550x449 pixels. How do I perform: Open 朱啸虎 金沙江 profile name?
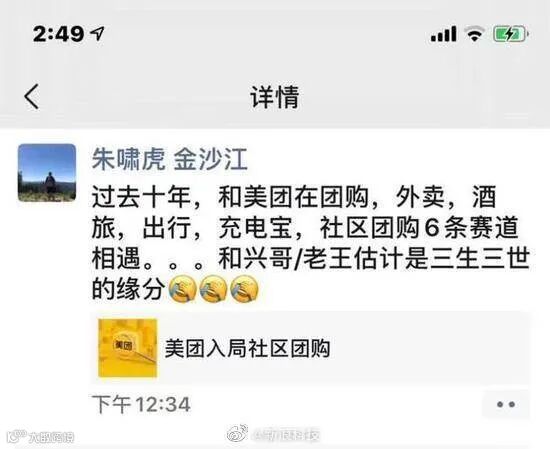[169, 160]
